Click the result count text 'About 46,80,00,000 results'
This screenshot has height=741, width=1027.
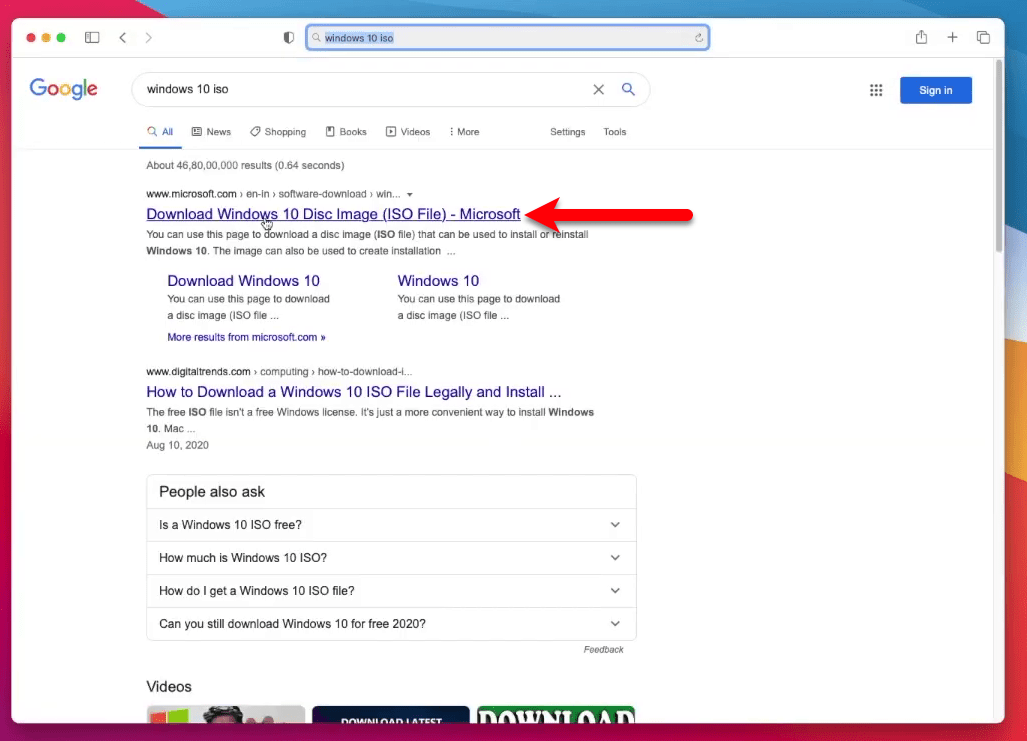[208, 165]
